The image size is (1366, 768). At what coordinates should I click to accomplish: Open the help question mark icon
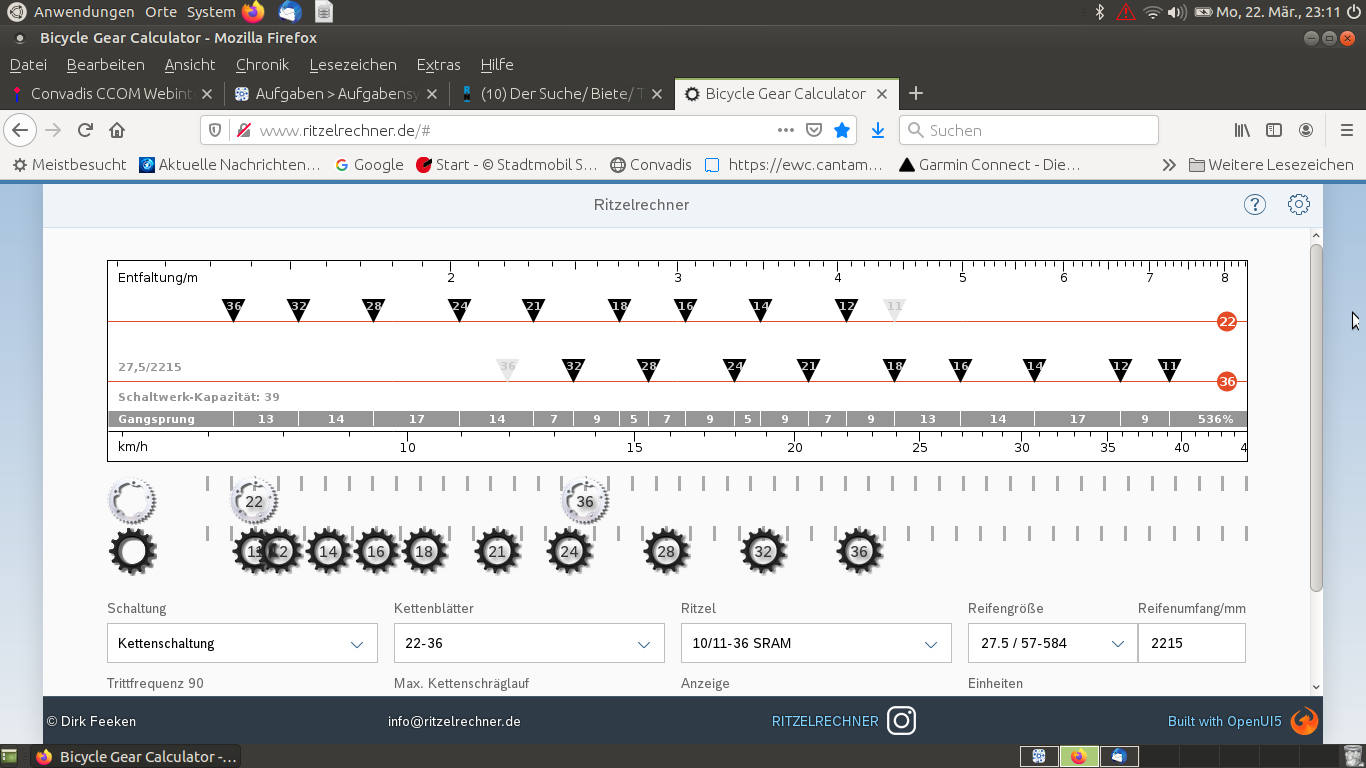pyautogui.click(x=1254, y=205)
